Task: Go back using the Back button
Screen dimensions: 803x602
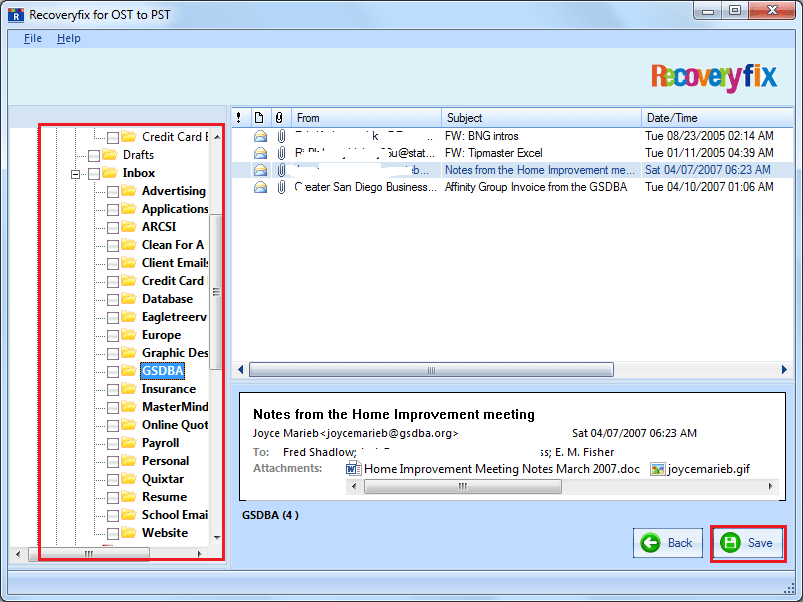Action: (x=668, y=543)
